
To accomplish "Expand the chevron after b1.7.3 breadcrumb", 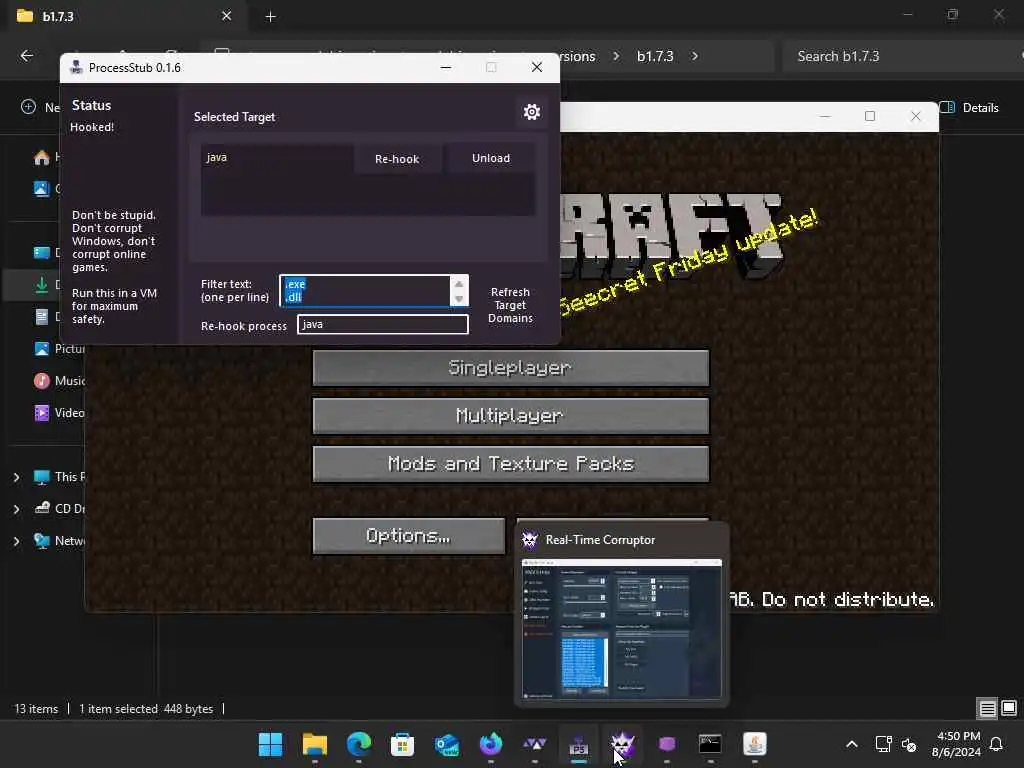I will pos(695,56).
